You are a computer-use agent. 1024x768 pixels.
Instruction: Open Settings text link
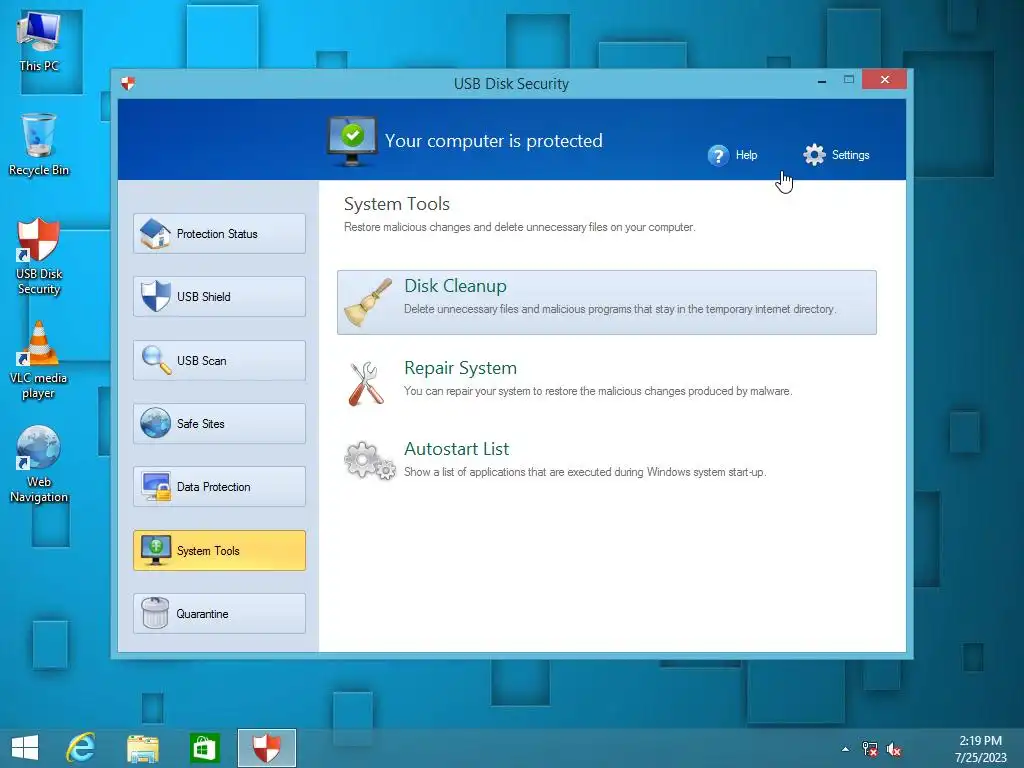[850, 155]
